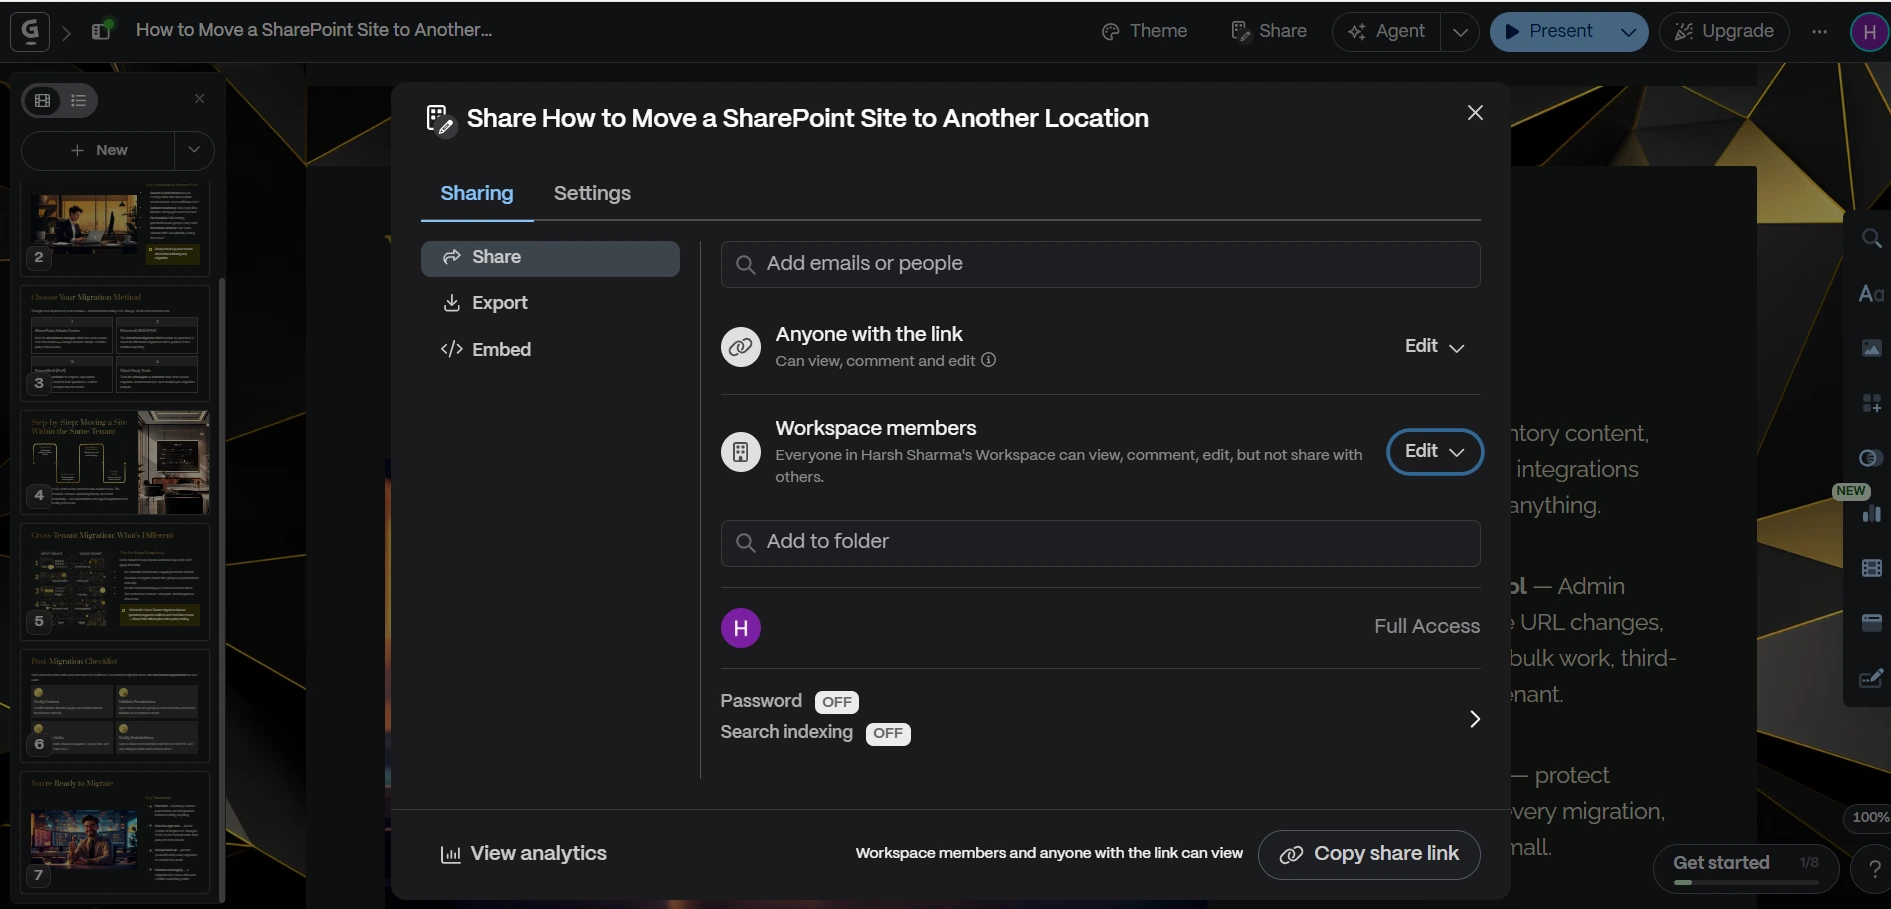Click the Workspace members building icon

coord(741,452)
